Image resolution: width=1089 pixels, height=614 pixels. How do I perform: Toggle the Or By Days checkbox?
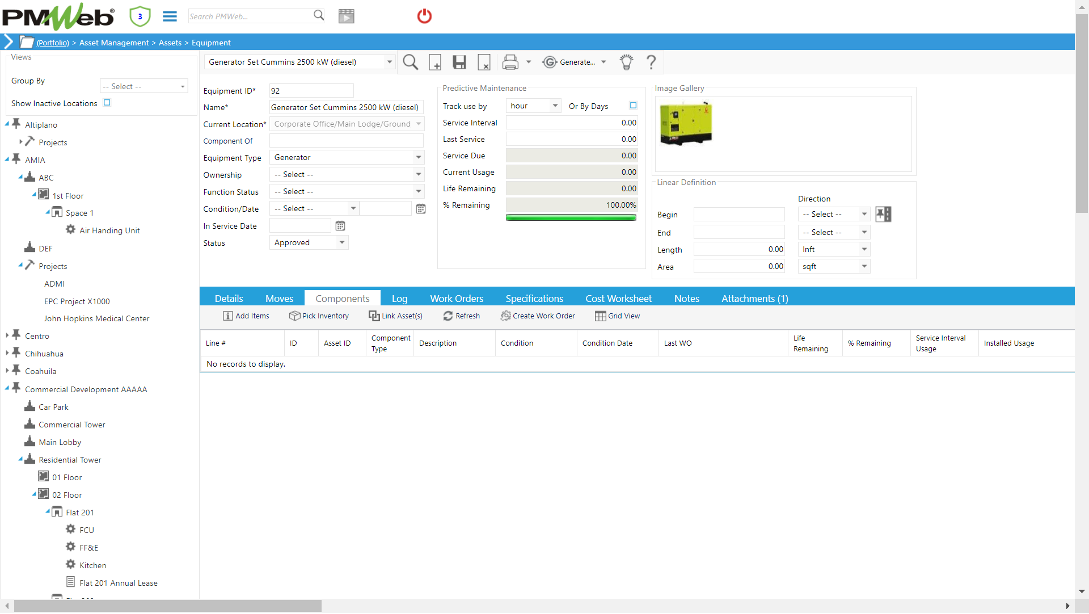633,106
